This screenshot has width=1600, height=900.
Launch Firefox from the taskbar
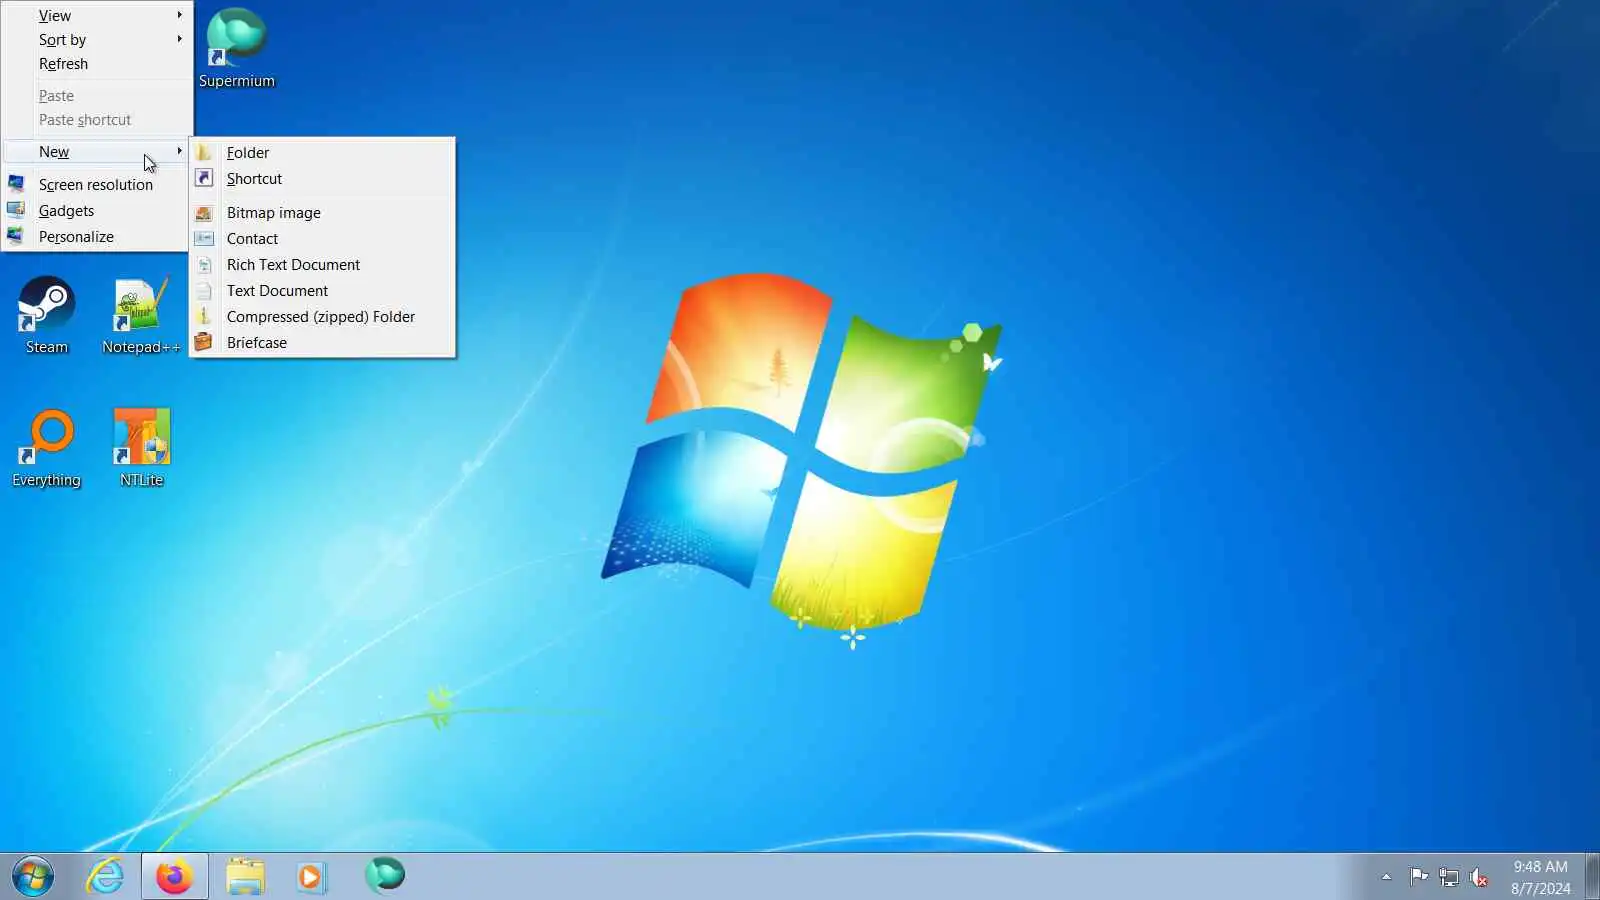coord(175,877)
